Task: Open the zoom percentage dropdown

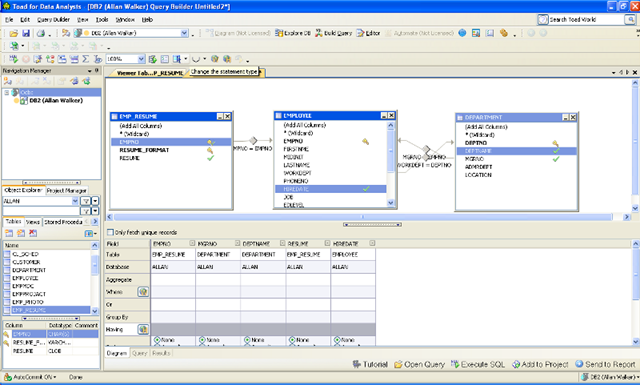Action: pos(141,59)
